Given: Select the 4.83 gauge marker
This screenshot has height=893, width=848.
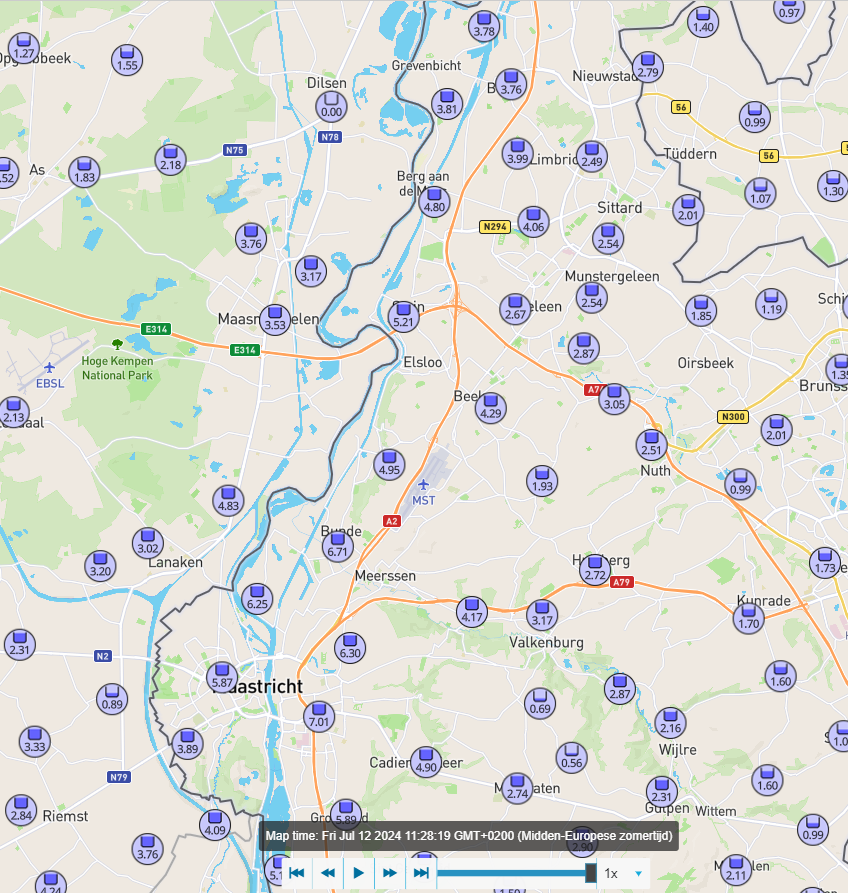Looking at the screenshot, I should (228, 501).
